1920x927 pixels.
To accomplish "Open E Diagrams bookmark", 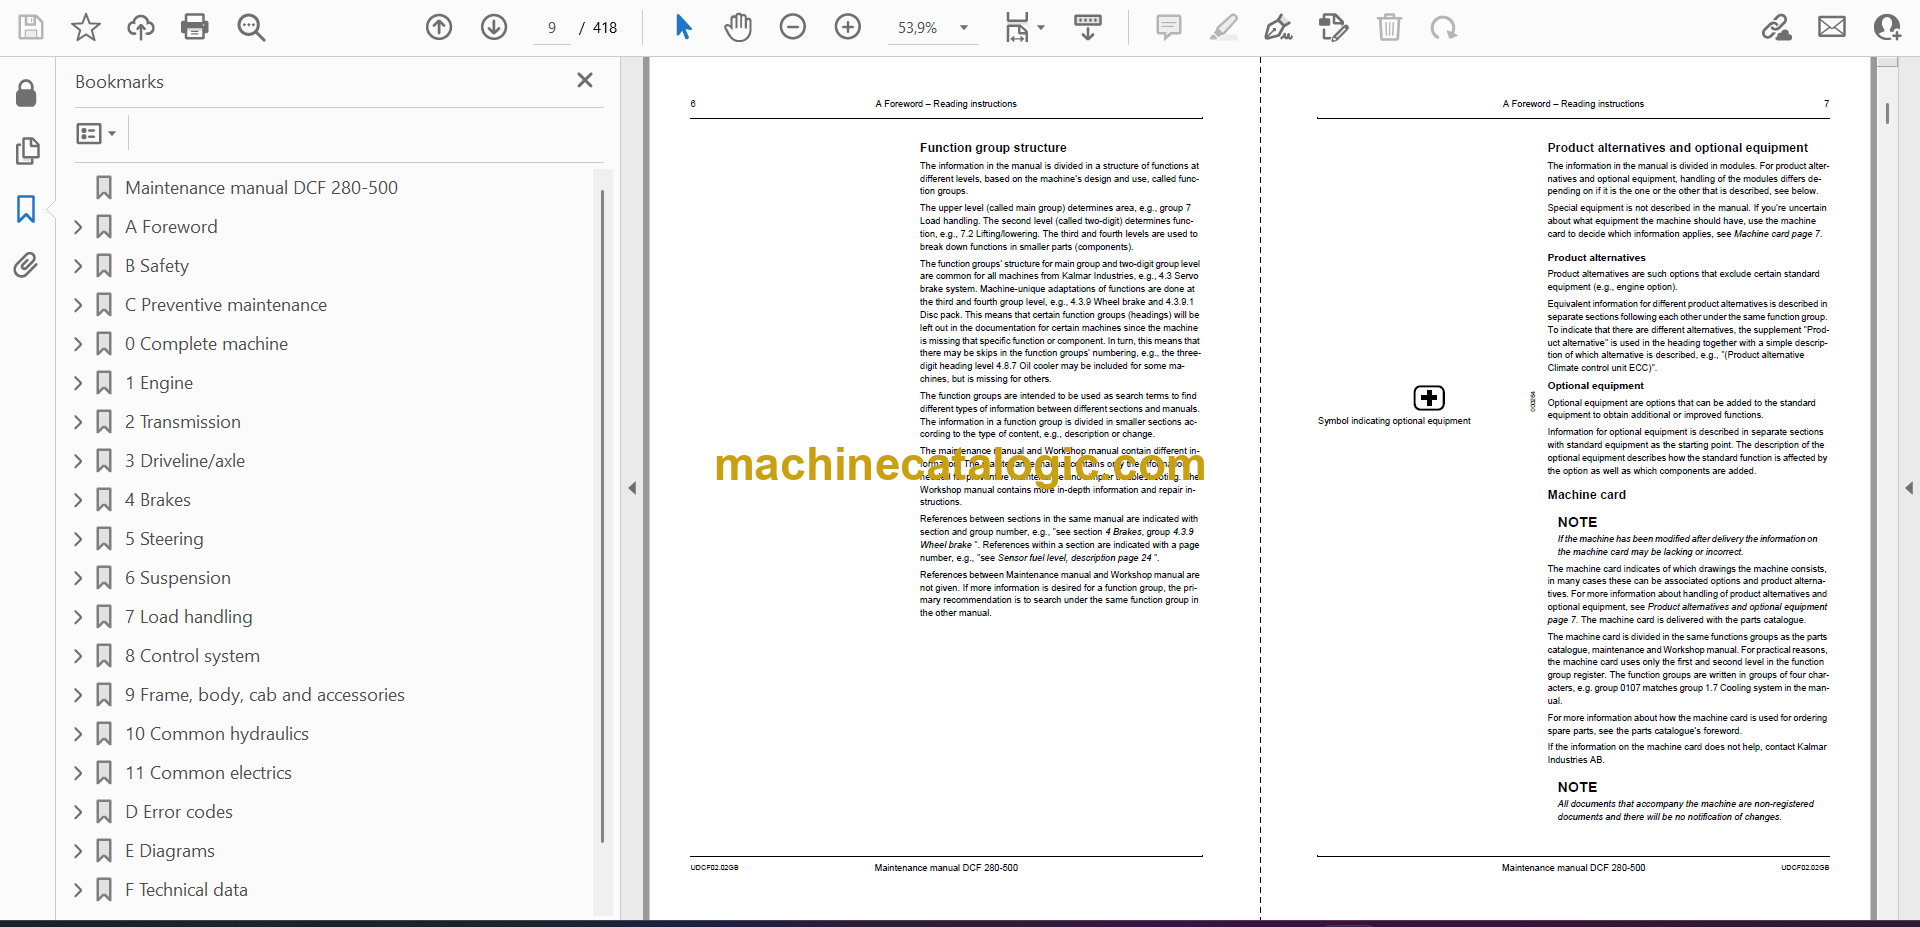I will (x=169, y=851).
